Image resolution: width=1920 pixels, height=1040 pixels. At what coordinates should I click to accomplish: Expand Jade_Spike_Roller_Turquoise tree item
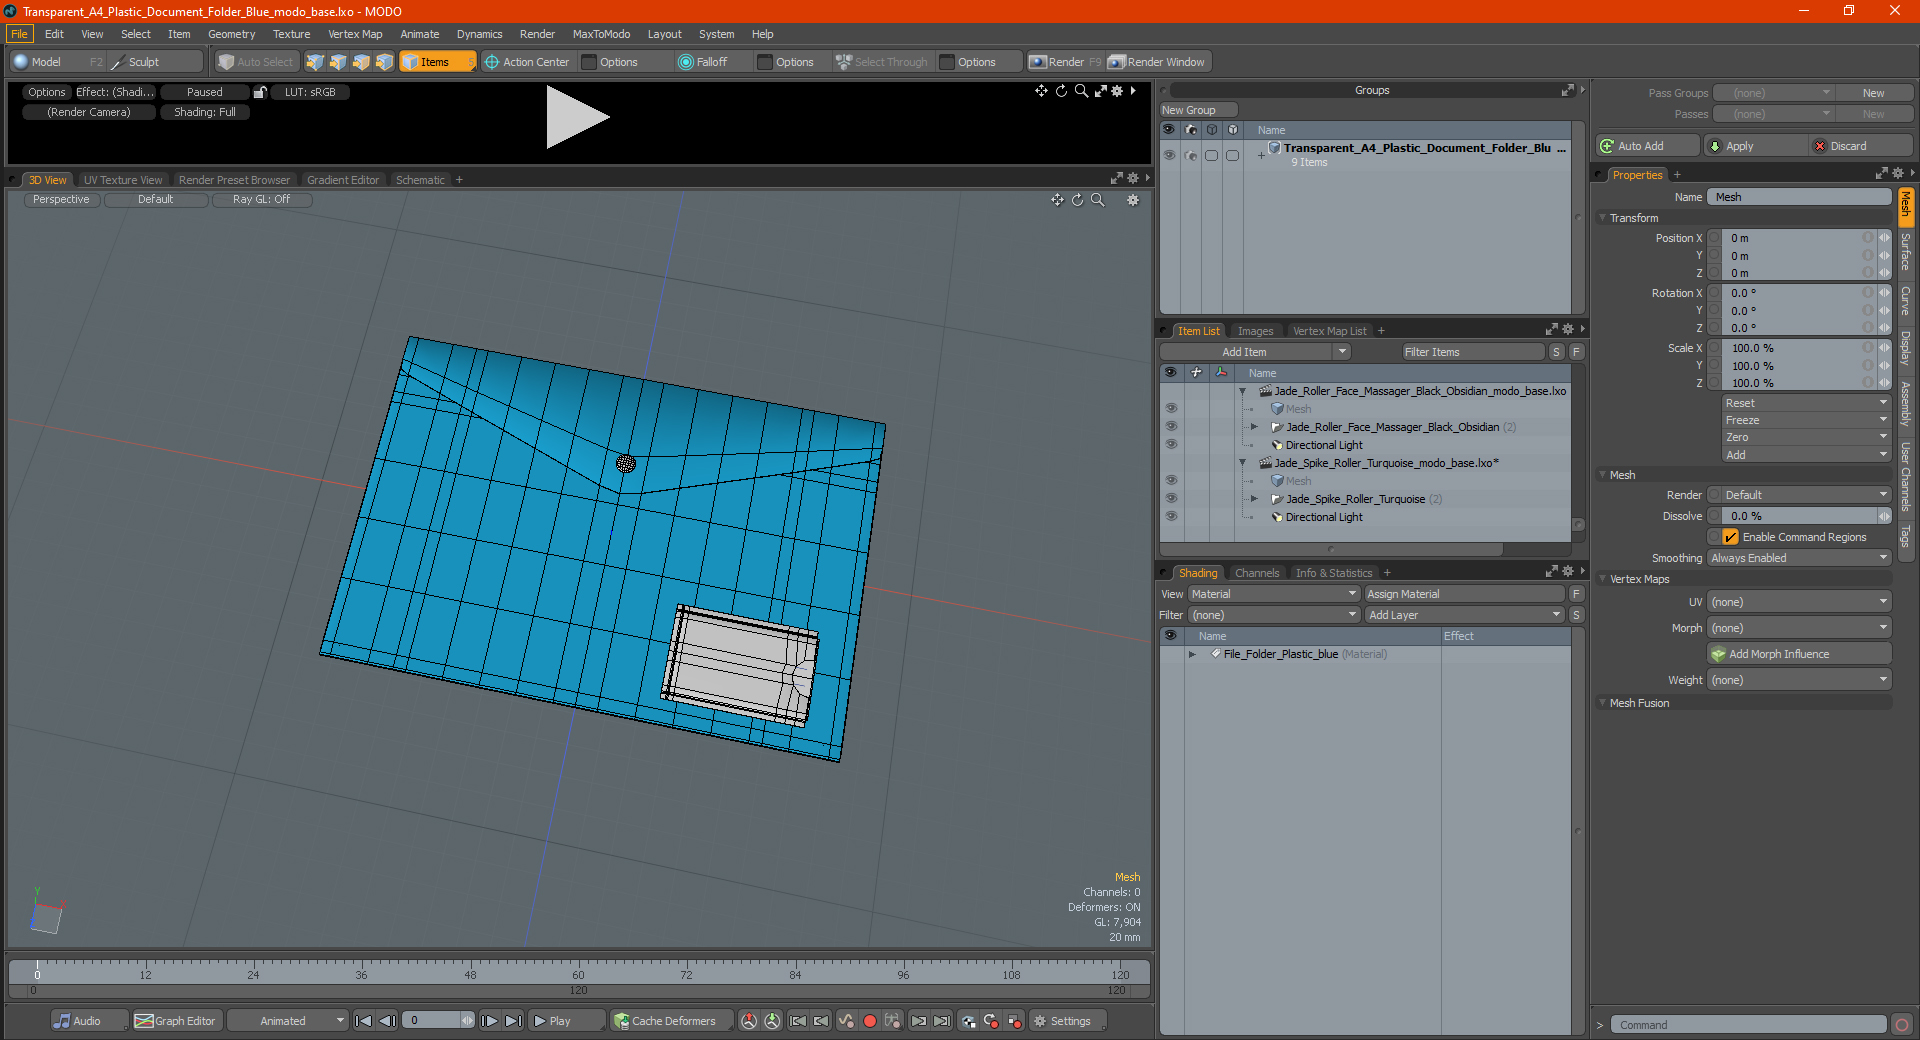tap(1254, 499)
